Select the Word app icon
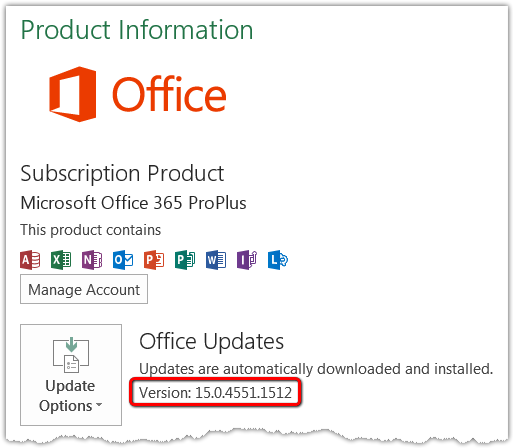 coord(216,260)
